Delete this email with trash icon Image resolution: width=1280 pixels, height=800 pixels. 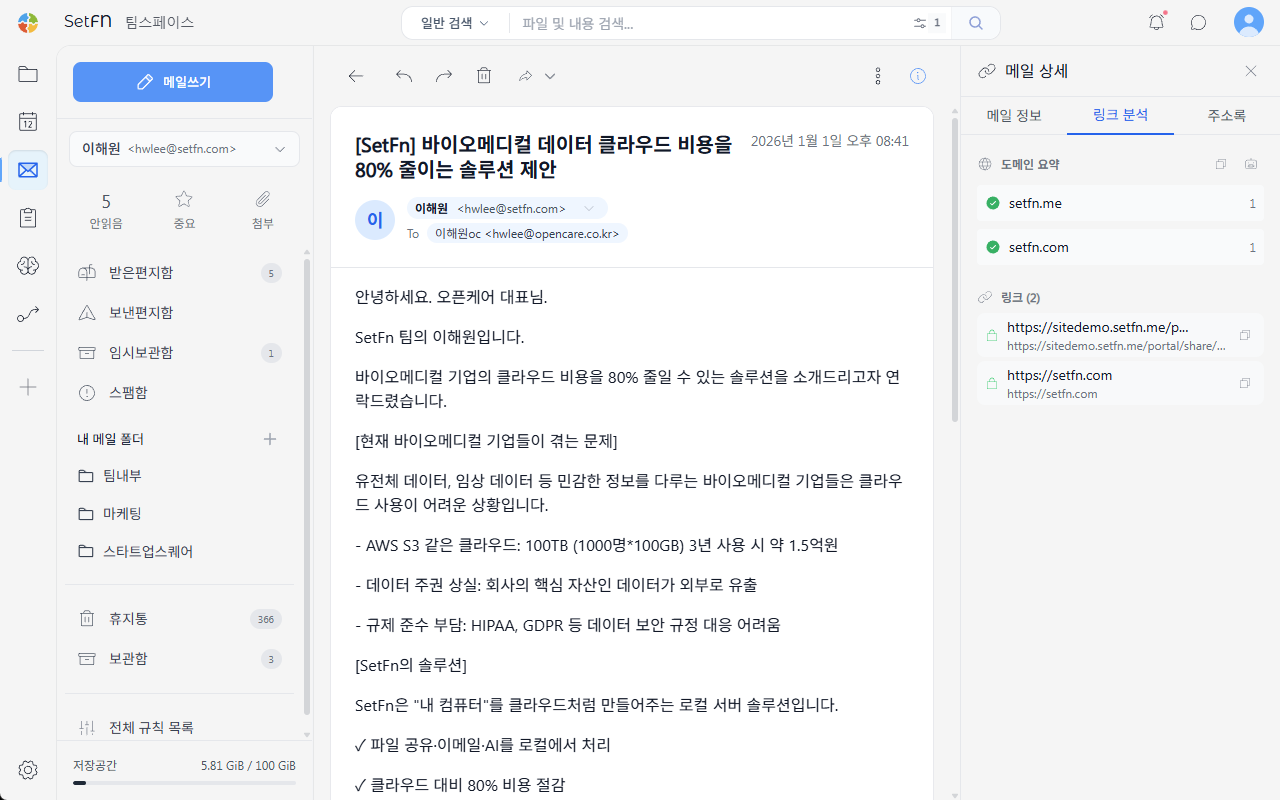click(x=484, y=76)
